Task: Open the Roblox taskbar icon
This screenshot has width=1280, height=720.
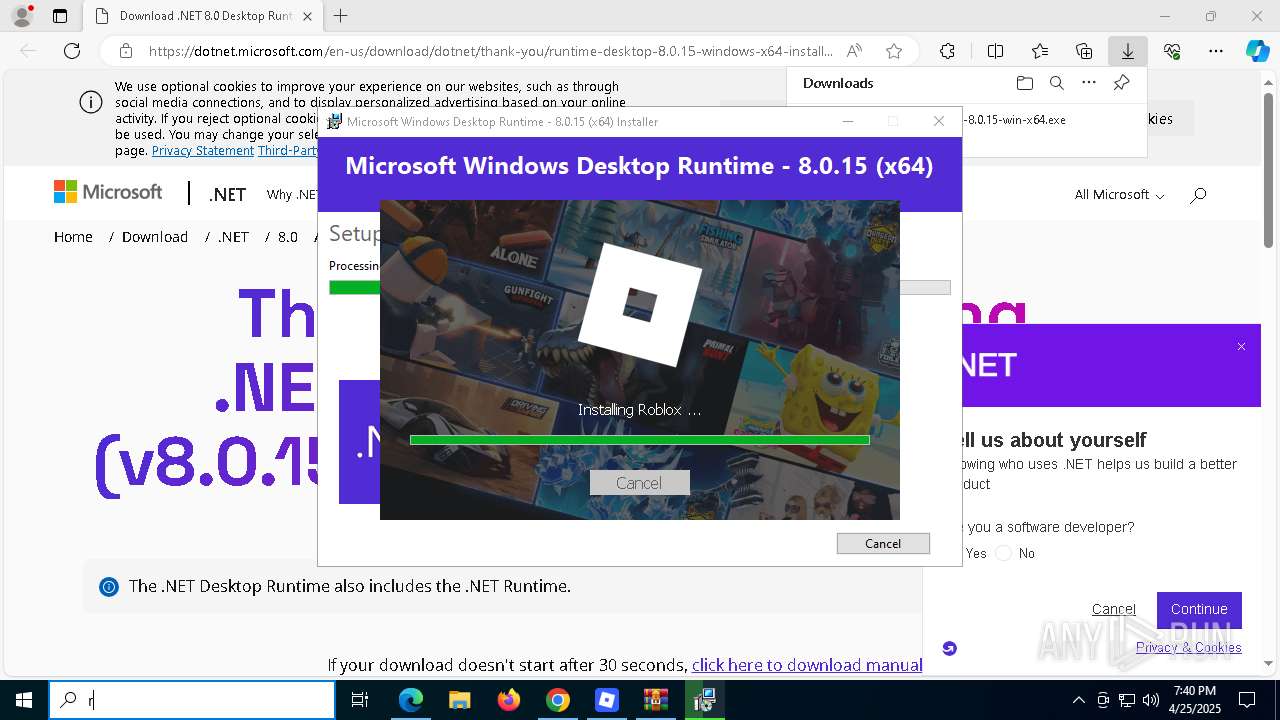Action: [x=606, y=700]
